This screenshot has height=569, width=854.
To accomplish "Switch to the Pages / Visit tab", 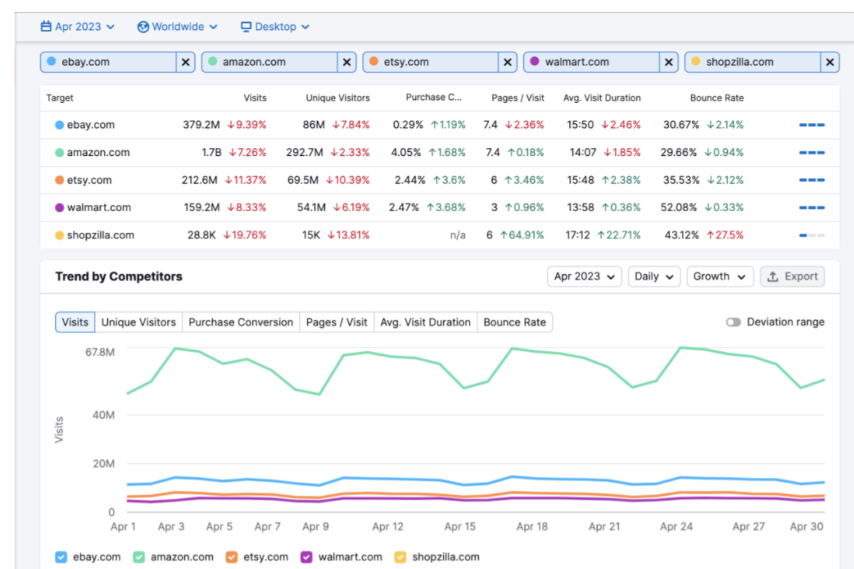I will coord(337,322).
